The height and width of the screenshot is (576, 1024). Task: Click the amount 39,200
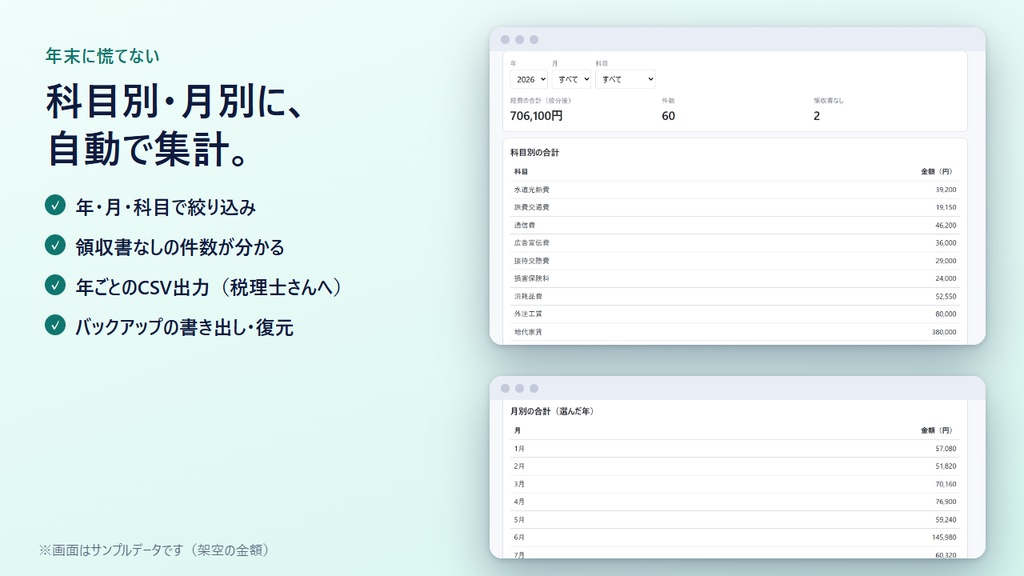point(946,189)
